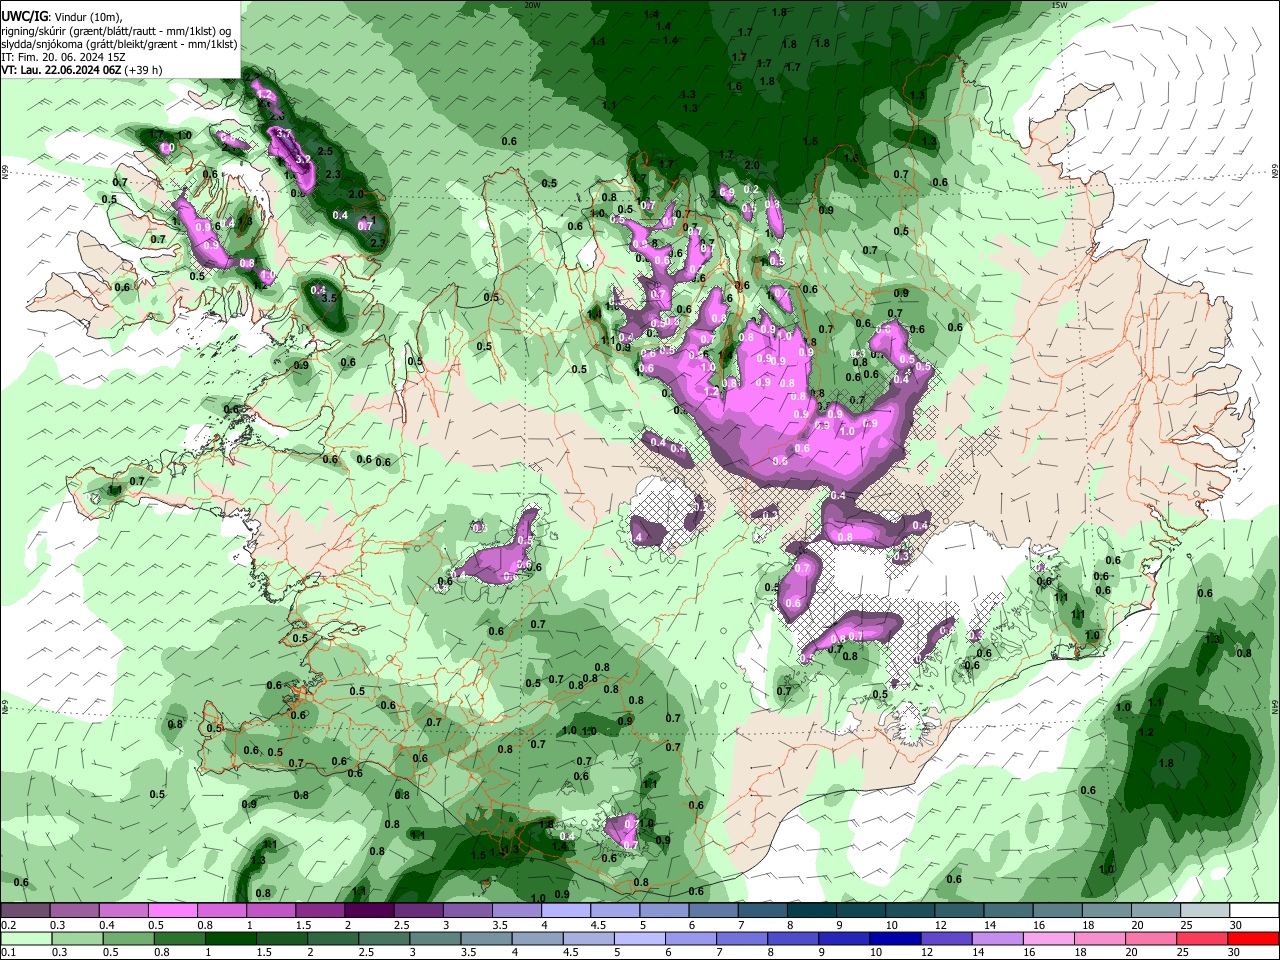Click the '64N' latitude label on right edge

point(1275,705)
